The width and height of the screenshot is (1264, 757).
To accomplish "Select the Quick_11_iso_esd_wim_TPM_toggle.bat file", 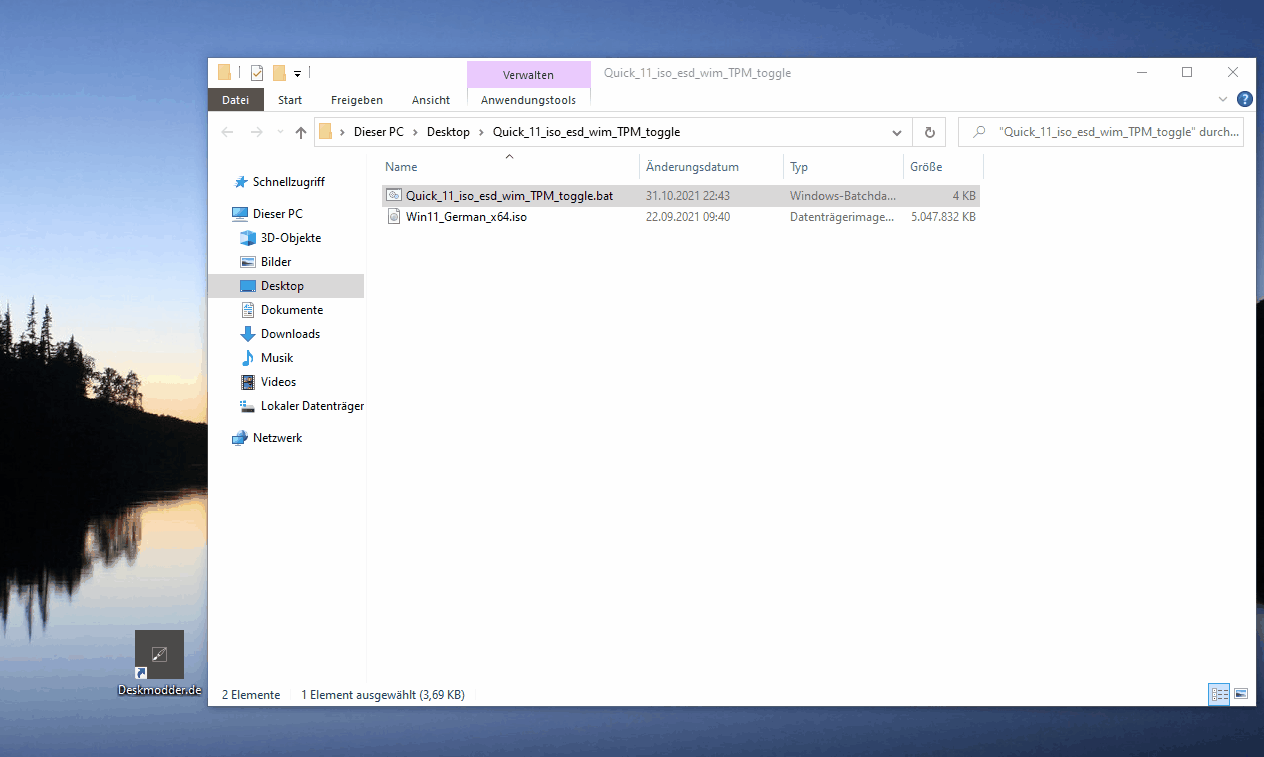I will [681, 196].
